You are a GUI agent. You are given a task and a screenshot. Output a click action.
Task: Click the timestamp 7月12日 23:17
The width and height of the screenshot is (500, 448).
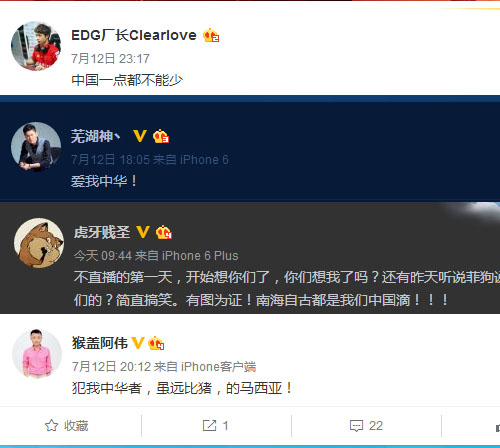pyautogui.click(x=110, y=59)
